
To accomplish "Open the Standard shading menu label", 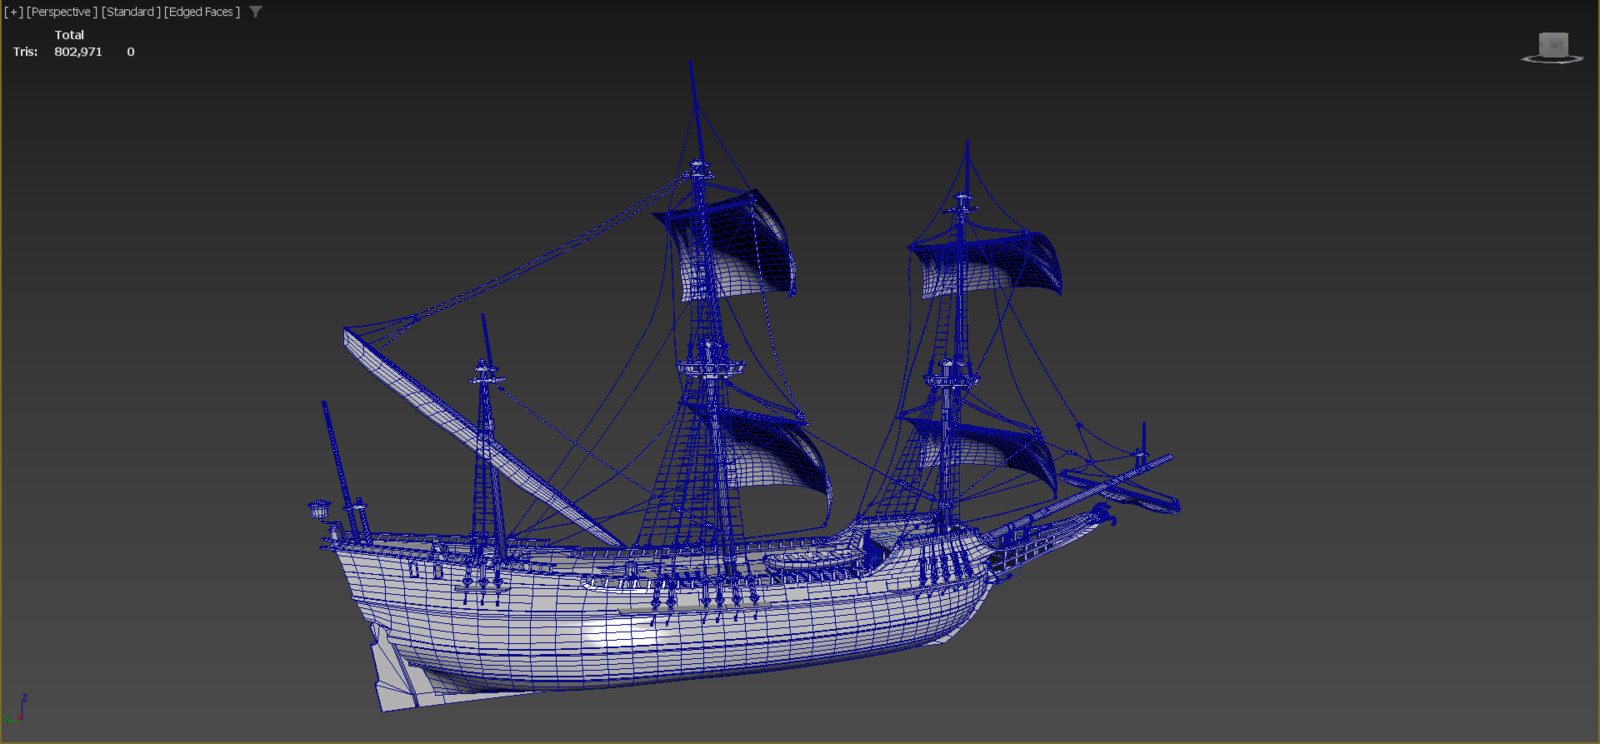I will tap(131, 12).
